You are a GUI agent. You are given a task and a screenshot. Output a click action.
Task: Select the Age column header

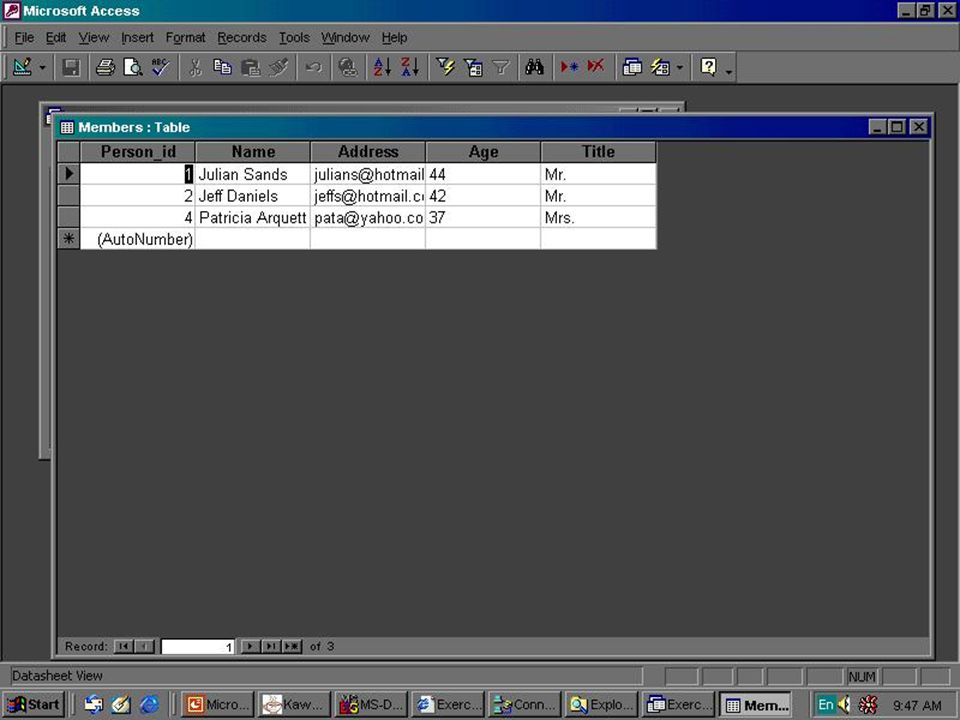[483, 152]
